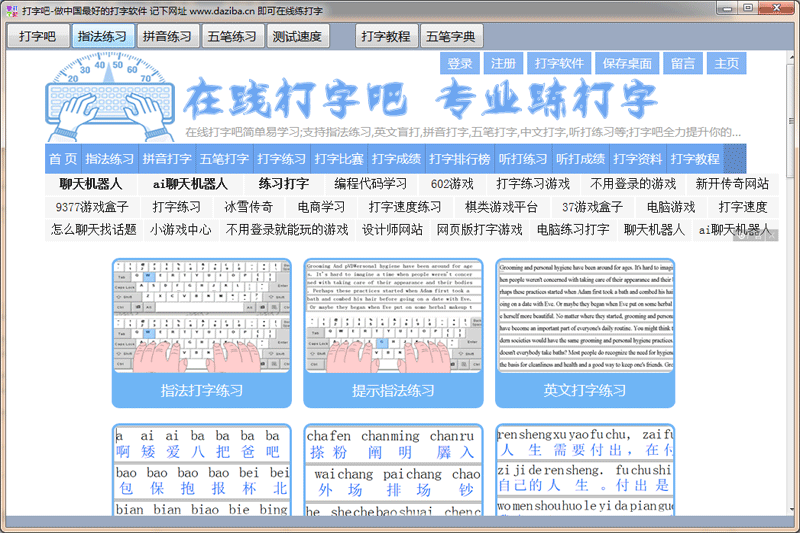Select the 指法练习 toolbar button
This screenshot has width=800, height=533.
(102, 36)
